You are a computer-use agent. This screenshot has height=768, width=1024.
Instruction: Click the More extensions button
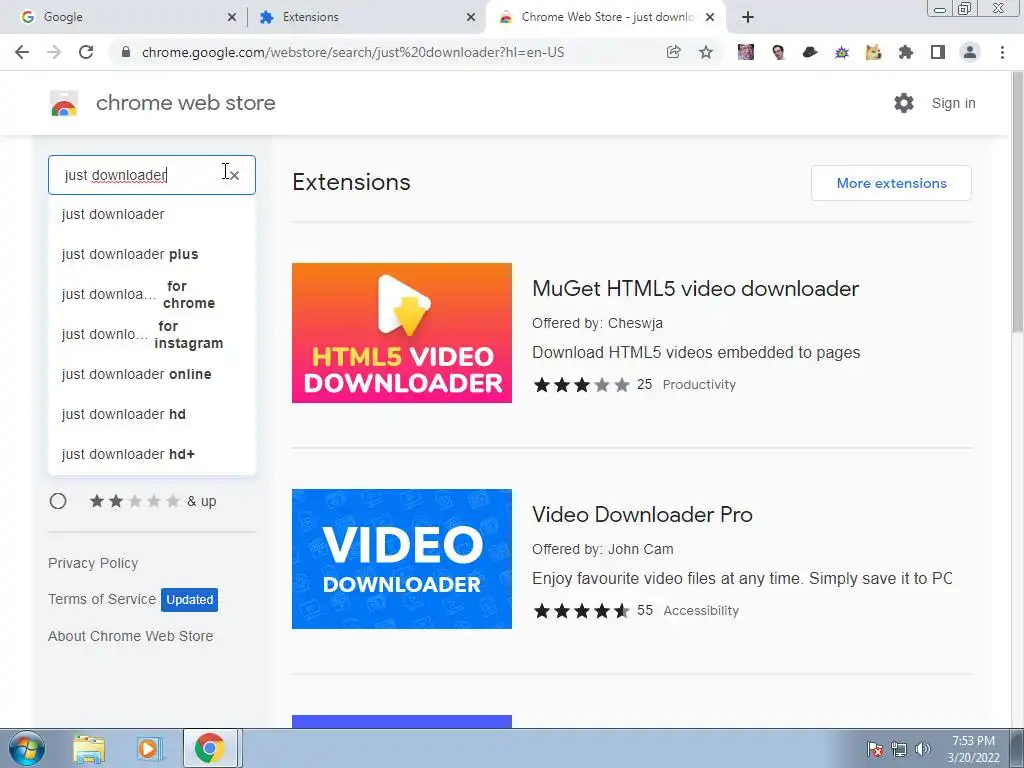(891, 183)
